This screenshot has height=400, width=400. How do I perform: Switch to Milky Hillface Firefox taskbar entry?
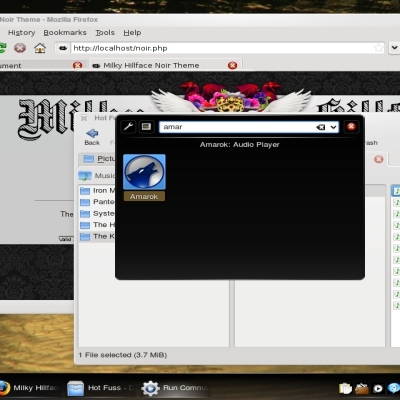tap(29, 388)
